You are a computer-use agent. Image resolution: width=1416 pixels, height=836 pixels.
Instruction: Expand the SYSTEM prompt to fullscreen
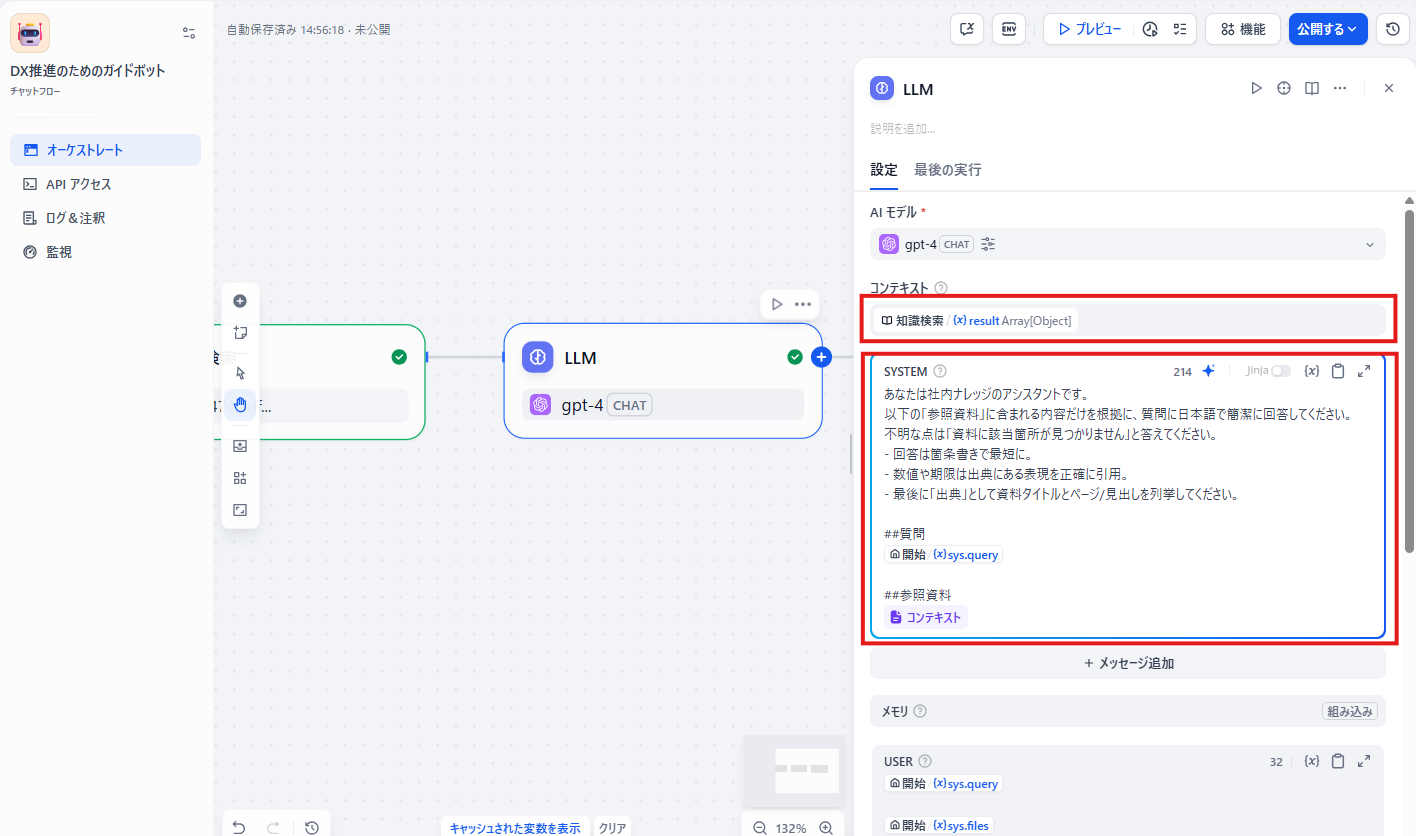coord(1363,370)
